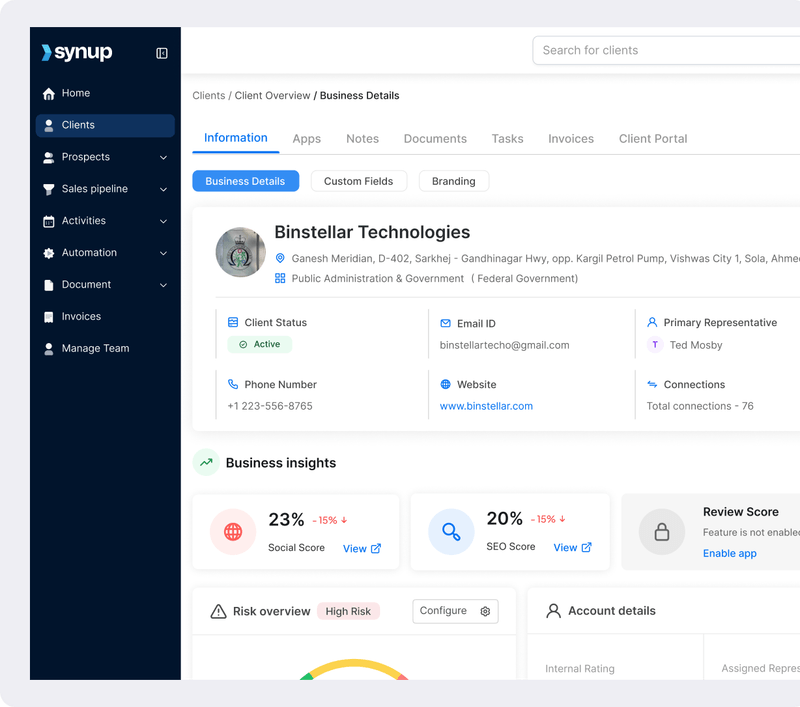Click the Account details person icon
800x707 pixels.
click(554, 611)
